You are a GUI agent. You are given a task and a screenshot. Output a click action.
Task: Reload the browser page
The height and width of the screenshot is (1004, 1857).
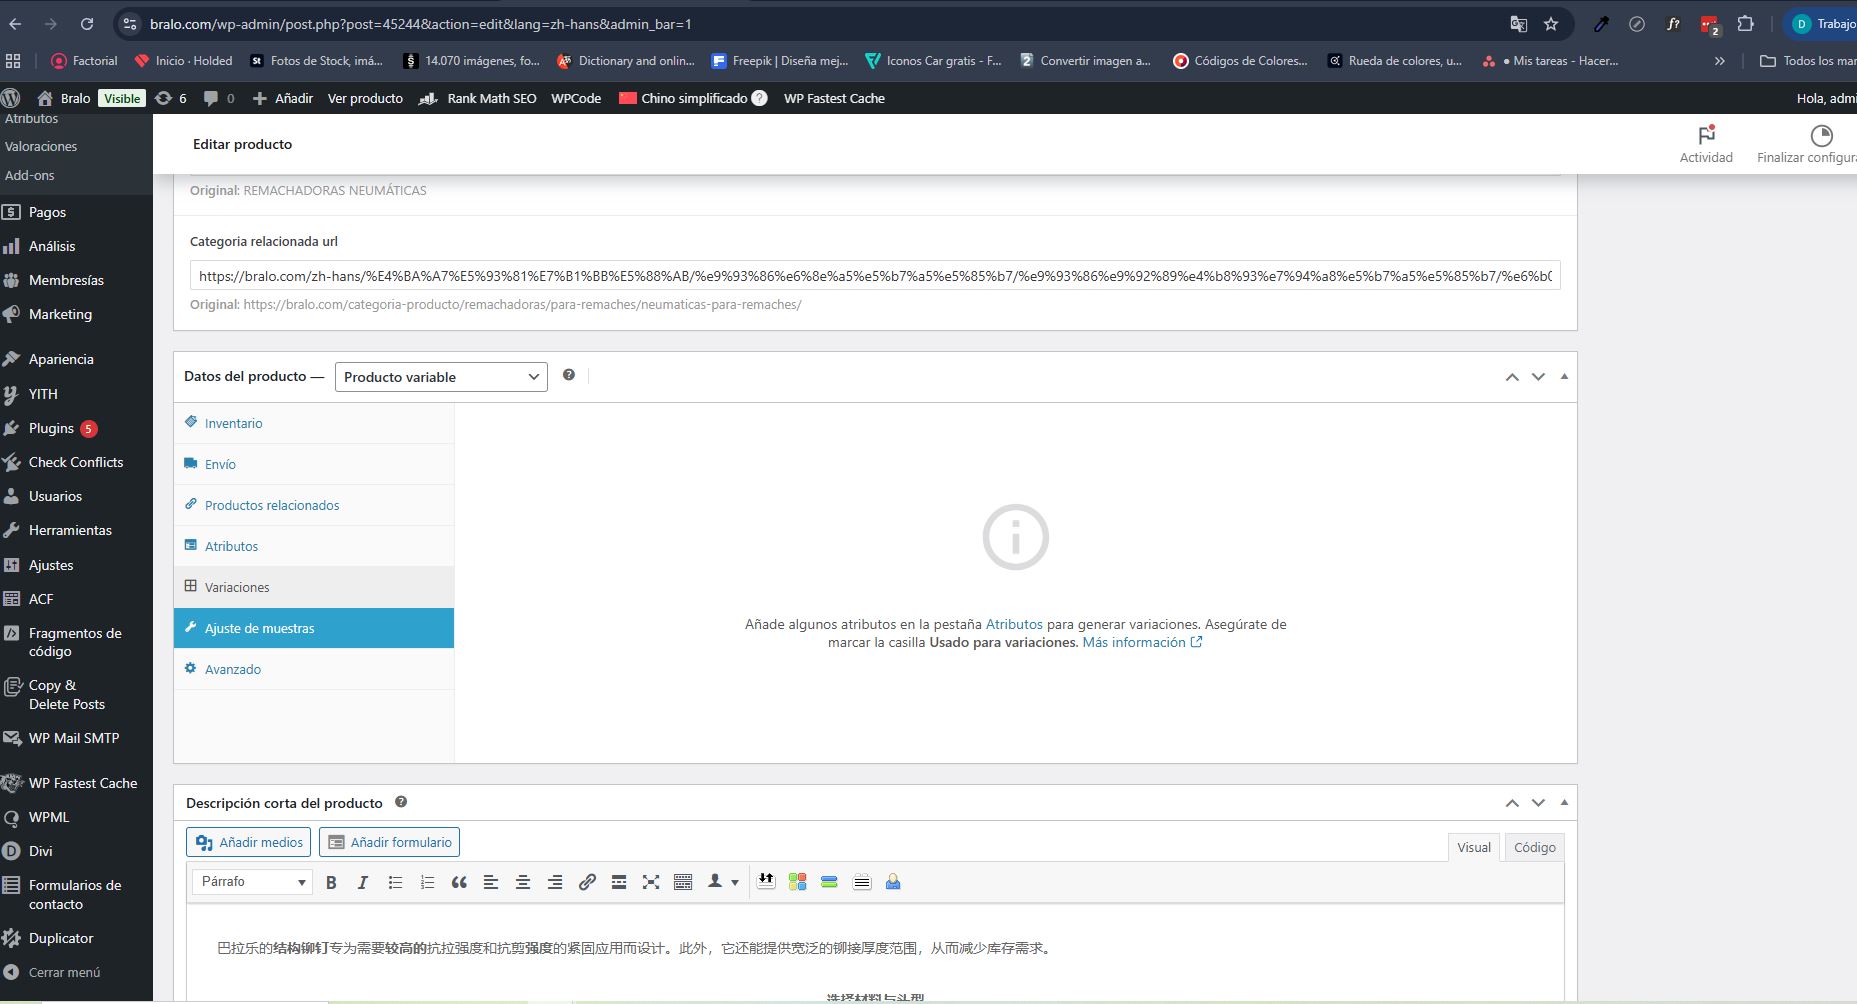point(87,24)
